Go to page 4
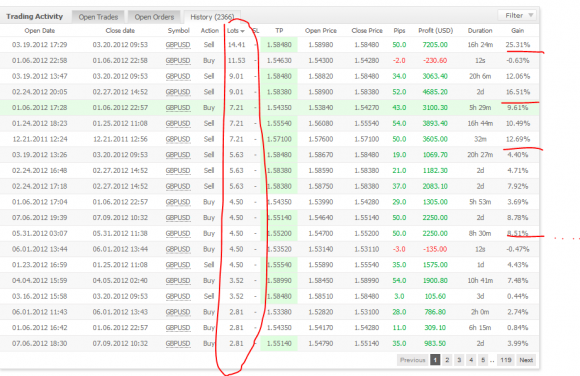 471,360
